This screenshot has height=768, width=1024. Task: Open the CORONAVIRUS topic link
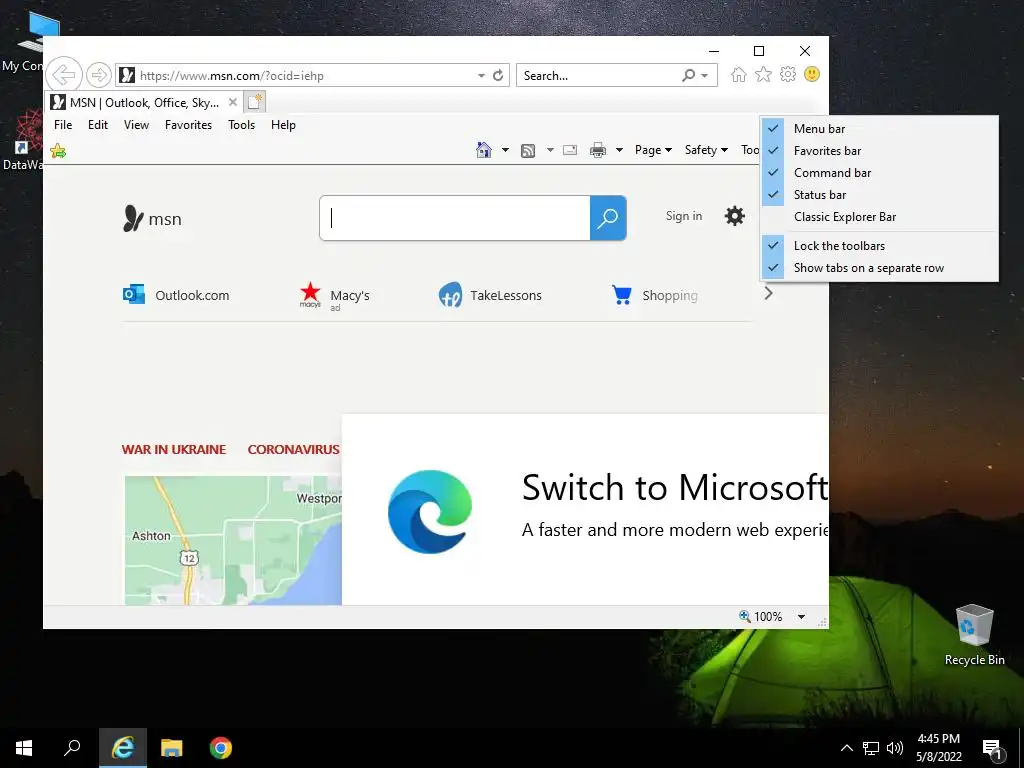coord(293,449)
